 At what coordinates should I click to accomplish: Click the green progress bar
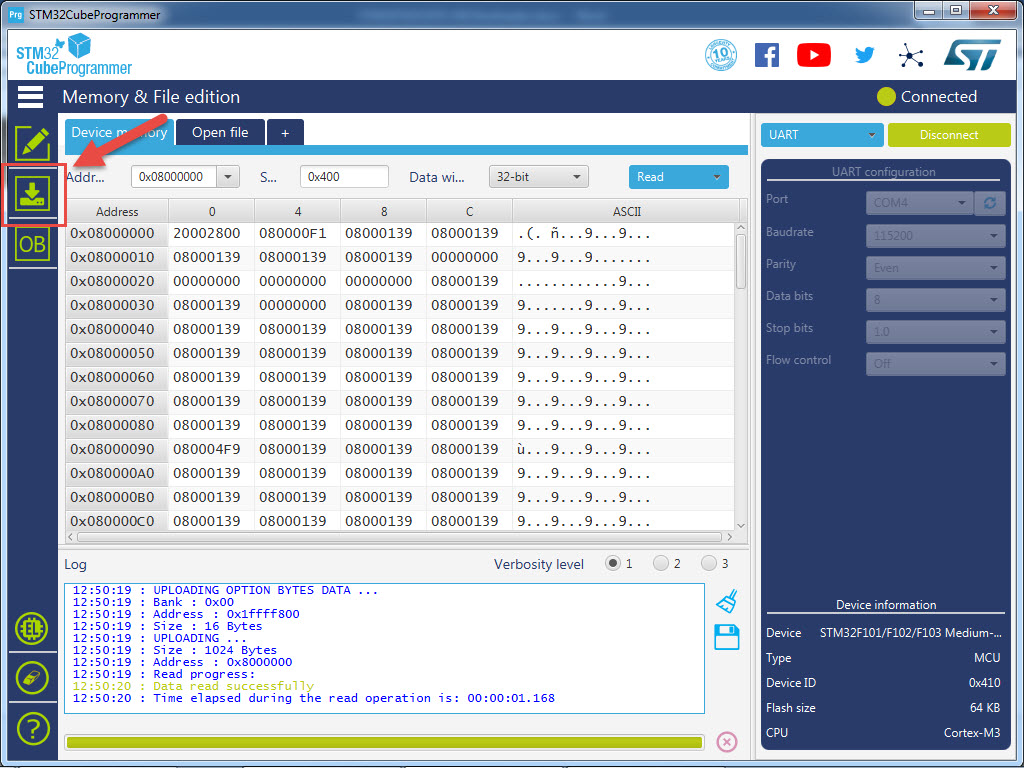(x=383, y=742)
